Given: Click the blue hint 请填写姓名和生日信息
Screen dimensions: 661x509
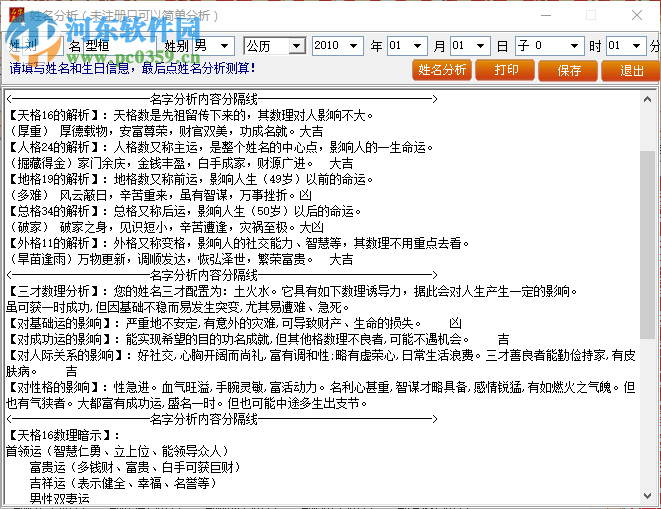Looking at the screenshot, I should (x=133, y=68).
